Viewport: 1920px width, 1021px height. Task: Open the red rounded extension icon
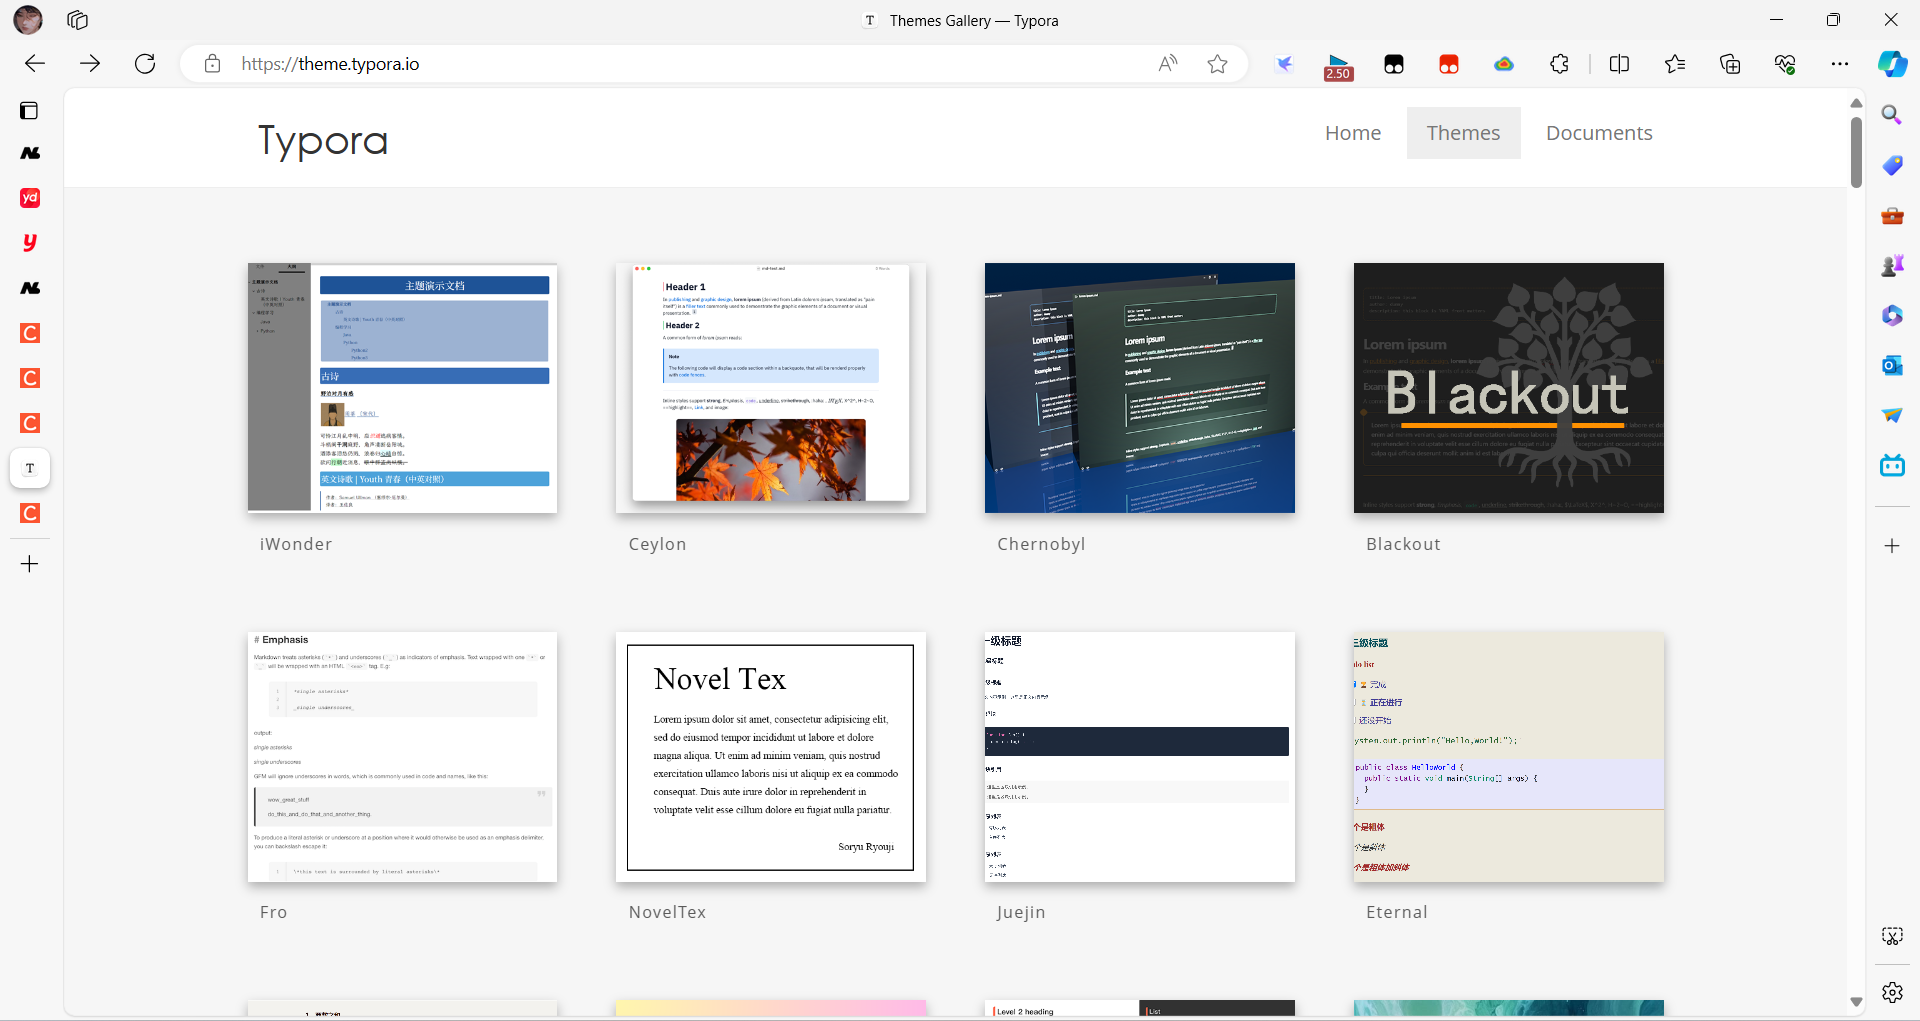[x=1449, y=64]
